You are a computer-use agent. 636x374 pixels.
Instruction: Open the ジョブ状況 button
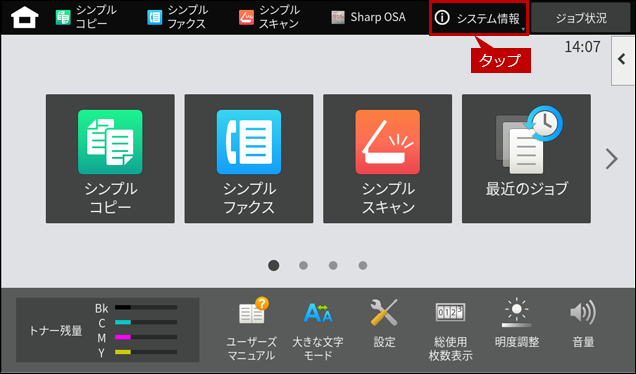[581, 18]
